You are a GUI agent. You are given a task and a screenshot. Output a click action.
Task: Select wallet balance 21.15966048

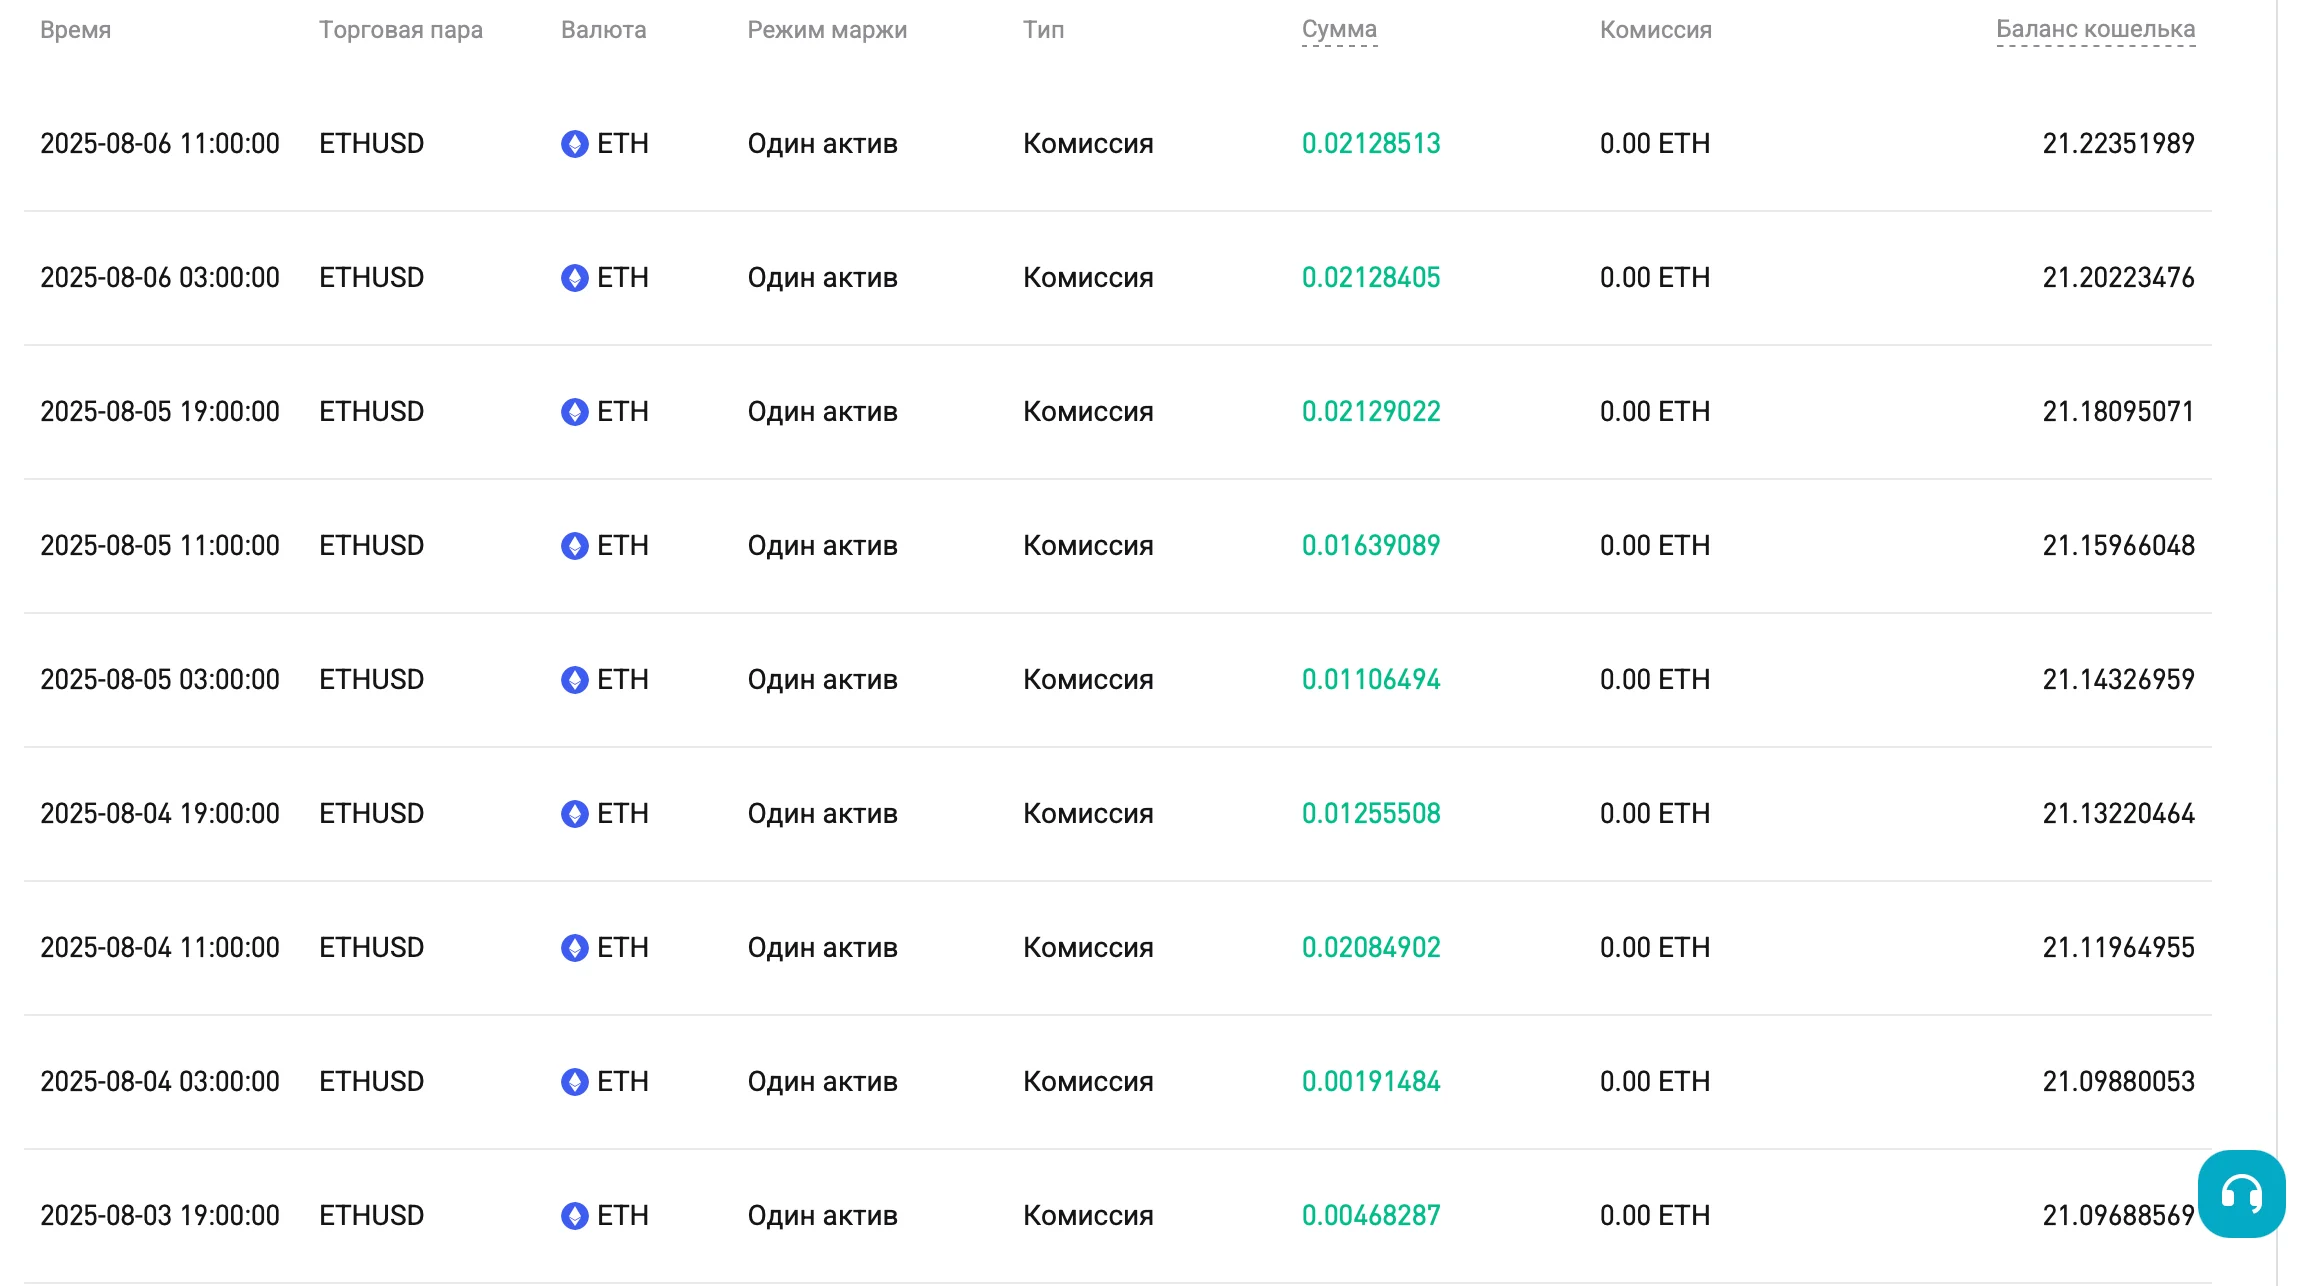point(2118,546)
